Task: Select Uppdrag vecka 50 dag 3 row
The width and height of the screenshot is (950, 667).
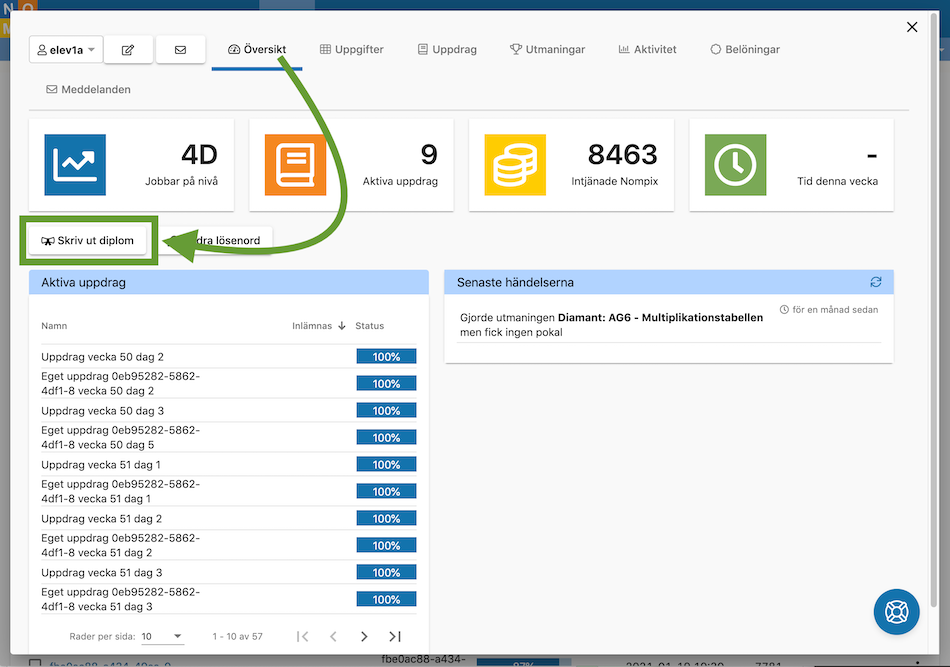Action: (229, 411)
